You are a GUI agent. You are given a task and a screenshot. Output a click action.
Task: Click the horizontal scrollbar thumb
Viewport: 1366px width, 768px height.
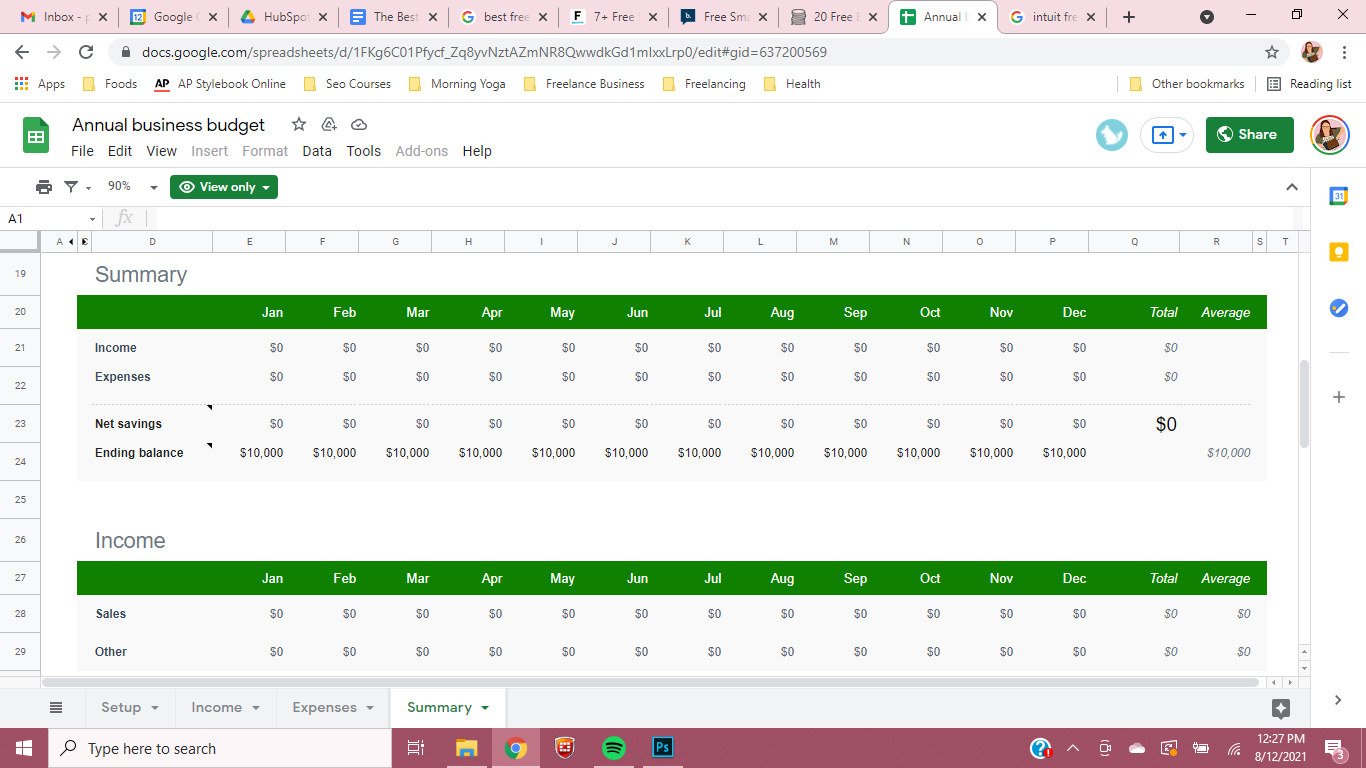point(650,682)
